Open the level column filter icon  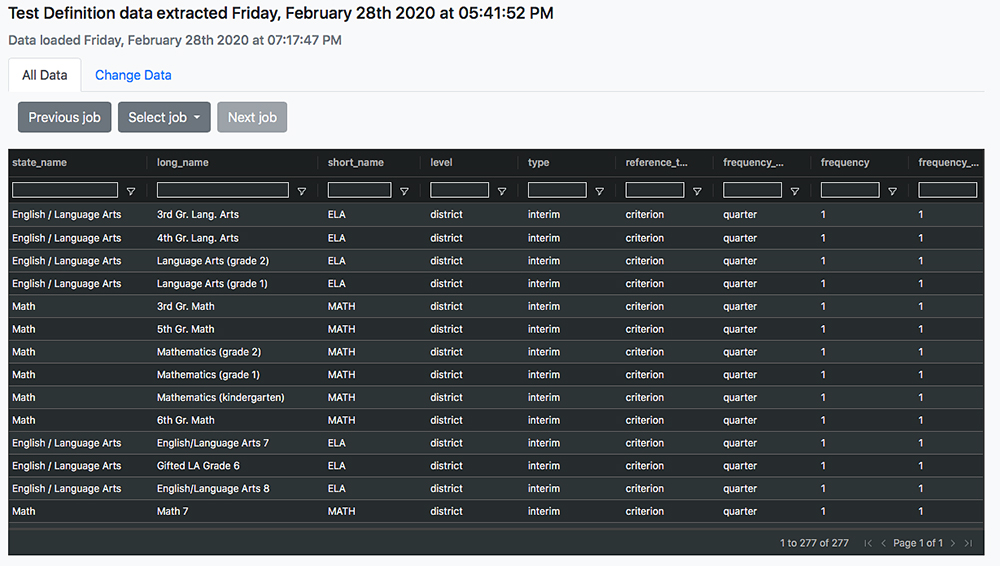tap(502, 191)
